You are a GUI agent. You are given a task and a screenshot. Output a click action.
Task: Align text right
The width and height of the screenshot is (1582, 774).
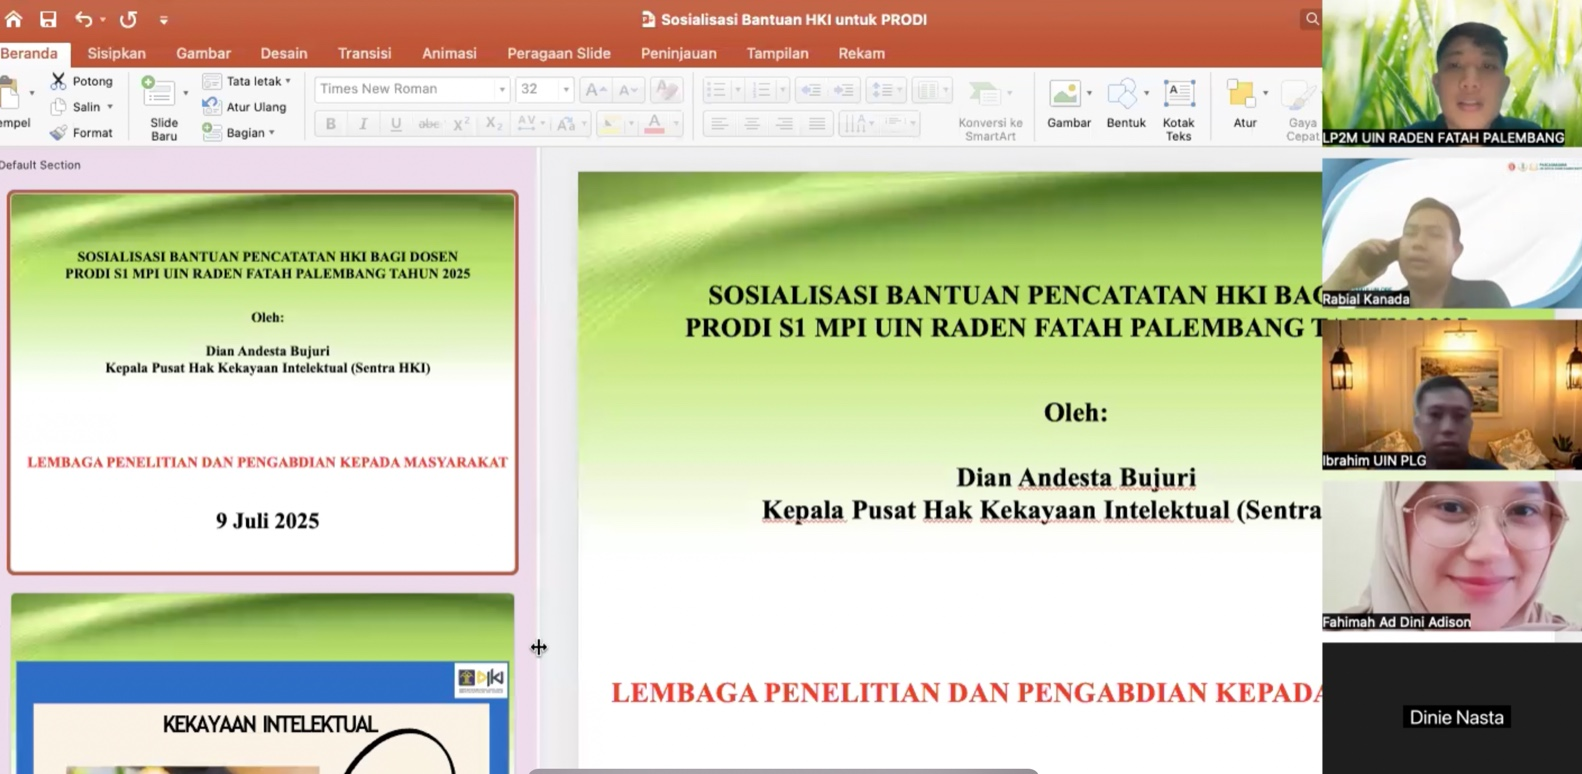tap(784, 124)
